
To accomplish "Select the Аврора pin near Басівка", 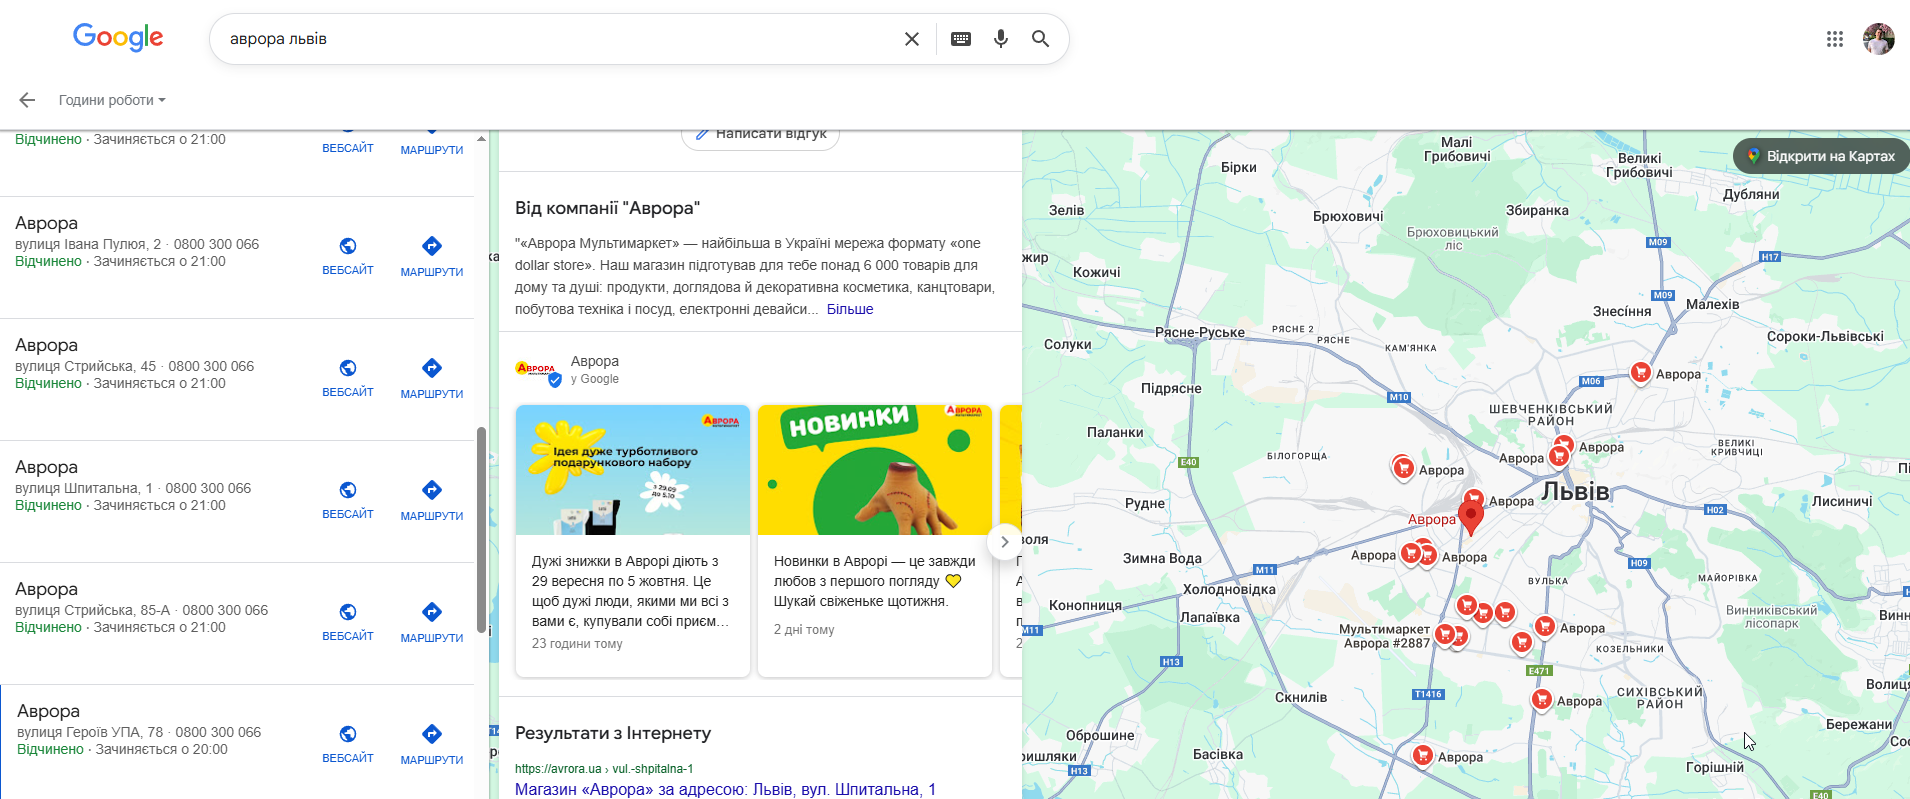I will tap(1423, 756).
